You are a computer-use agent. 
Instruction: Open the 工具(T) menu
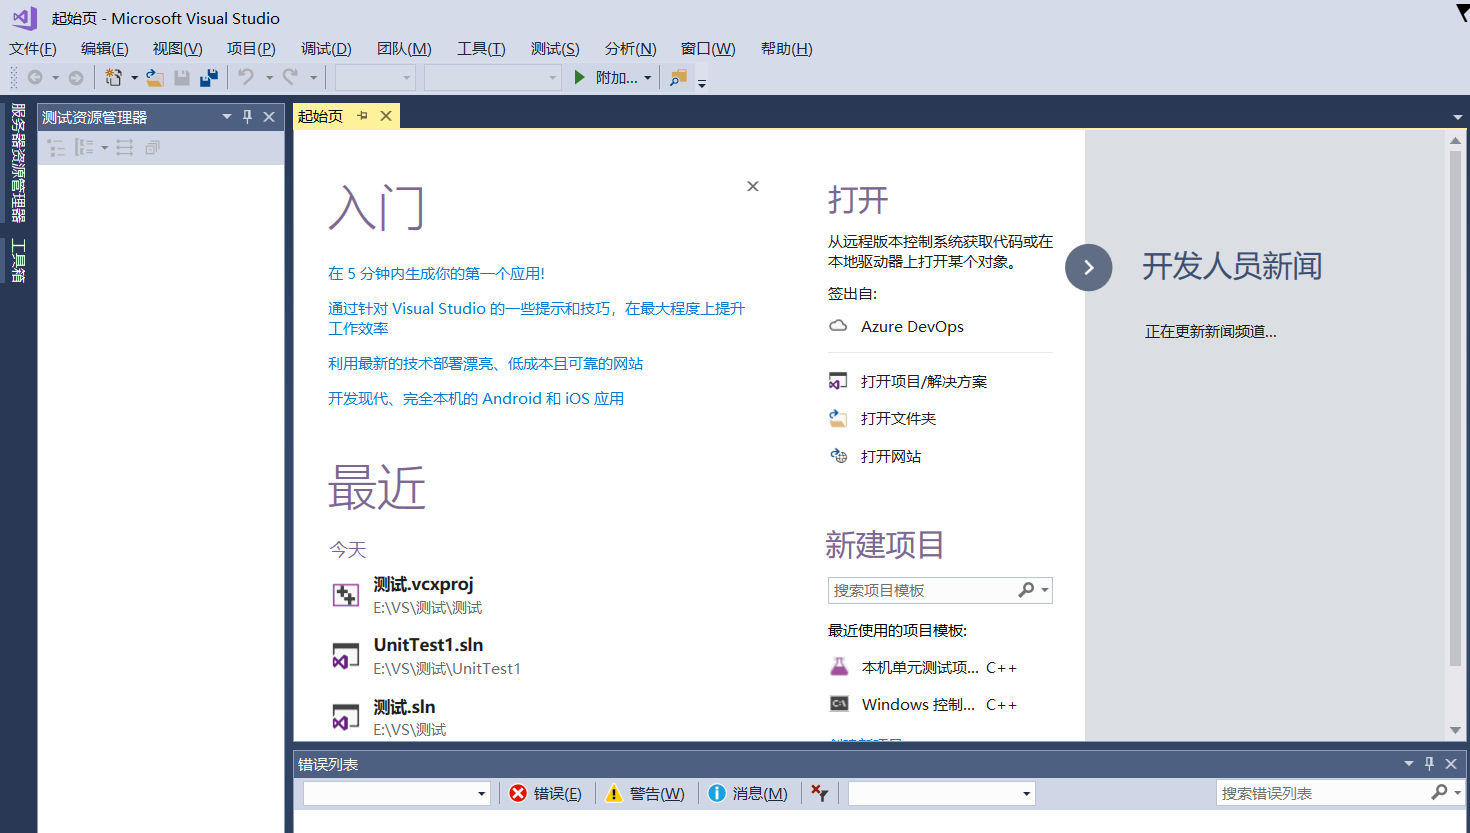[x=482, y=48]
